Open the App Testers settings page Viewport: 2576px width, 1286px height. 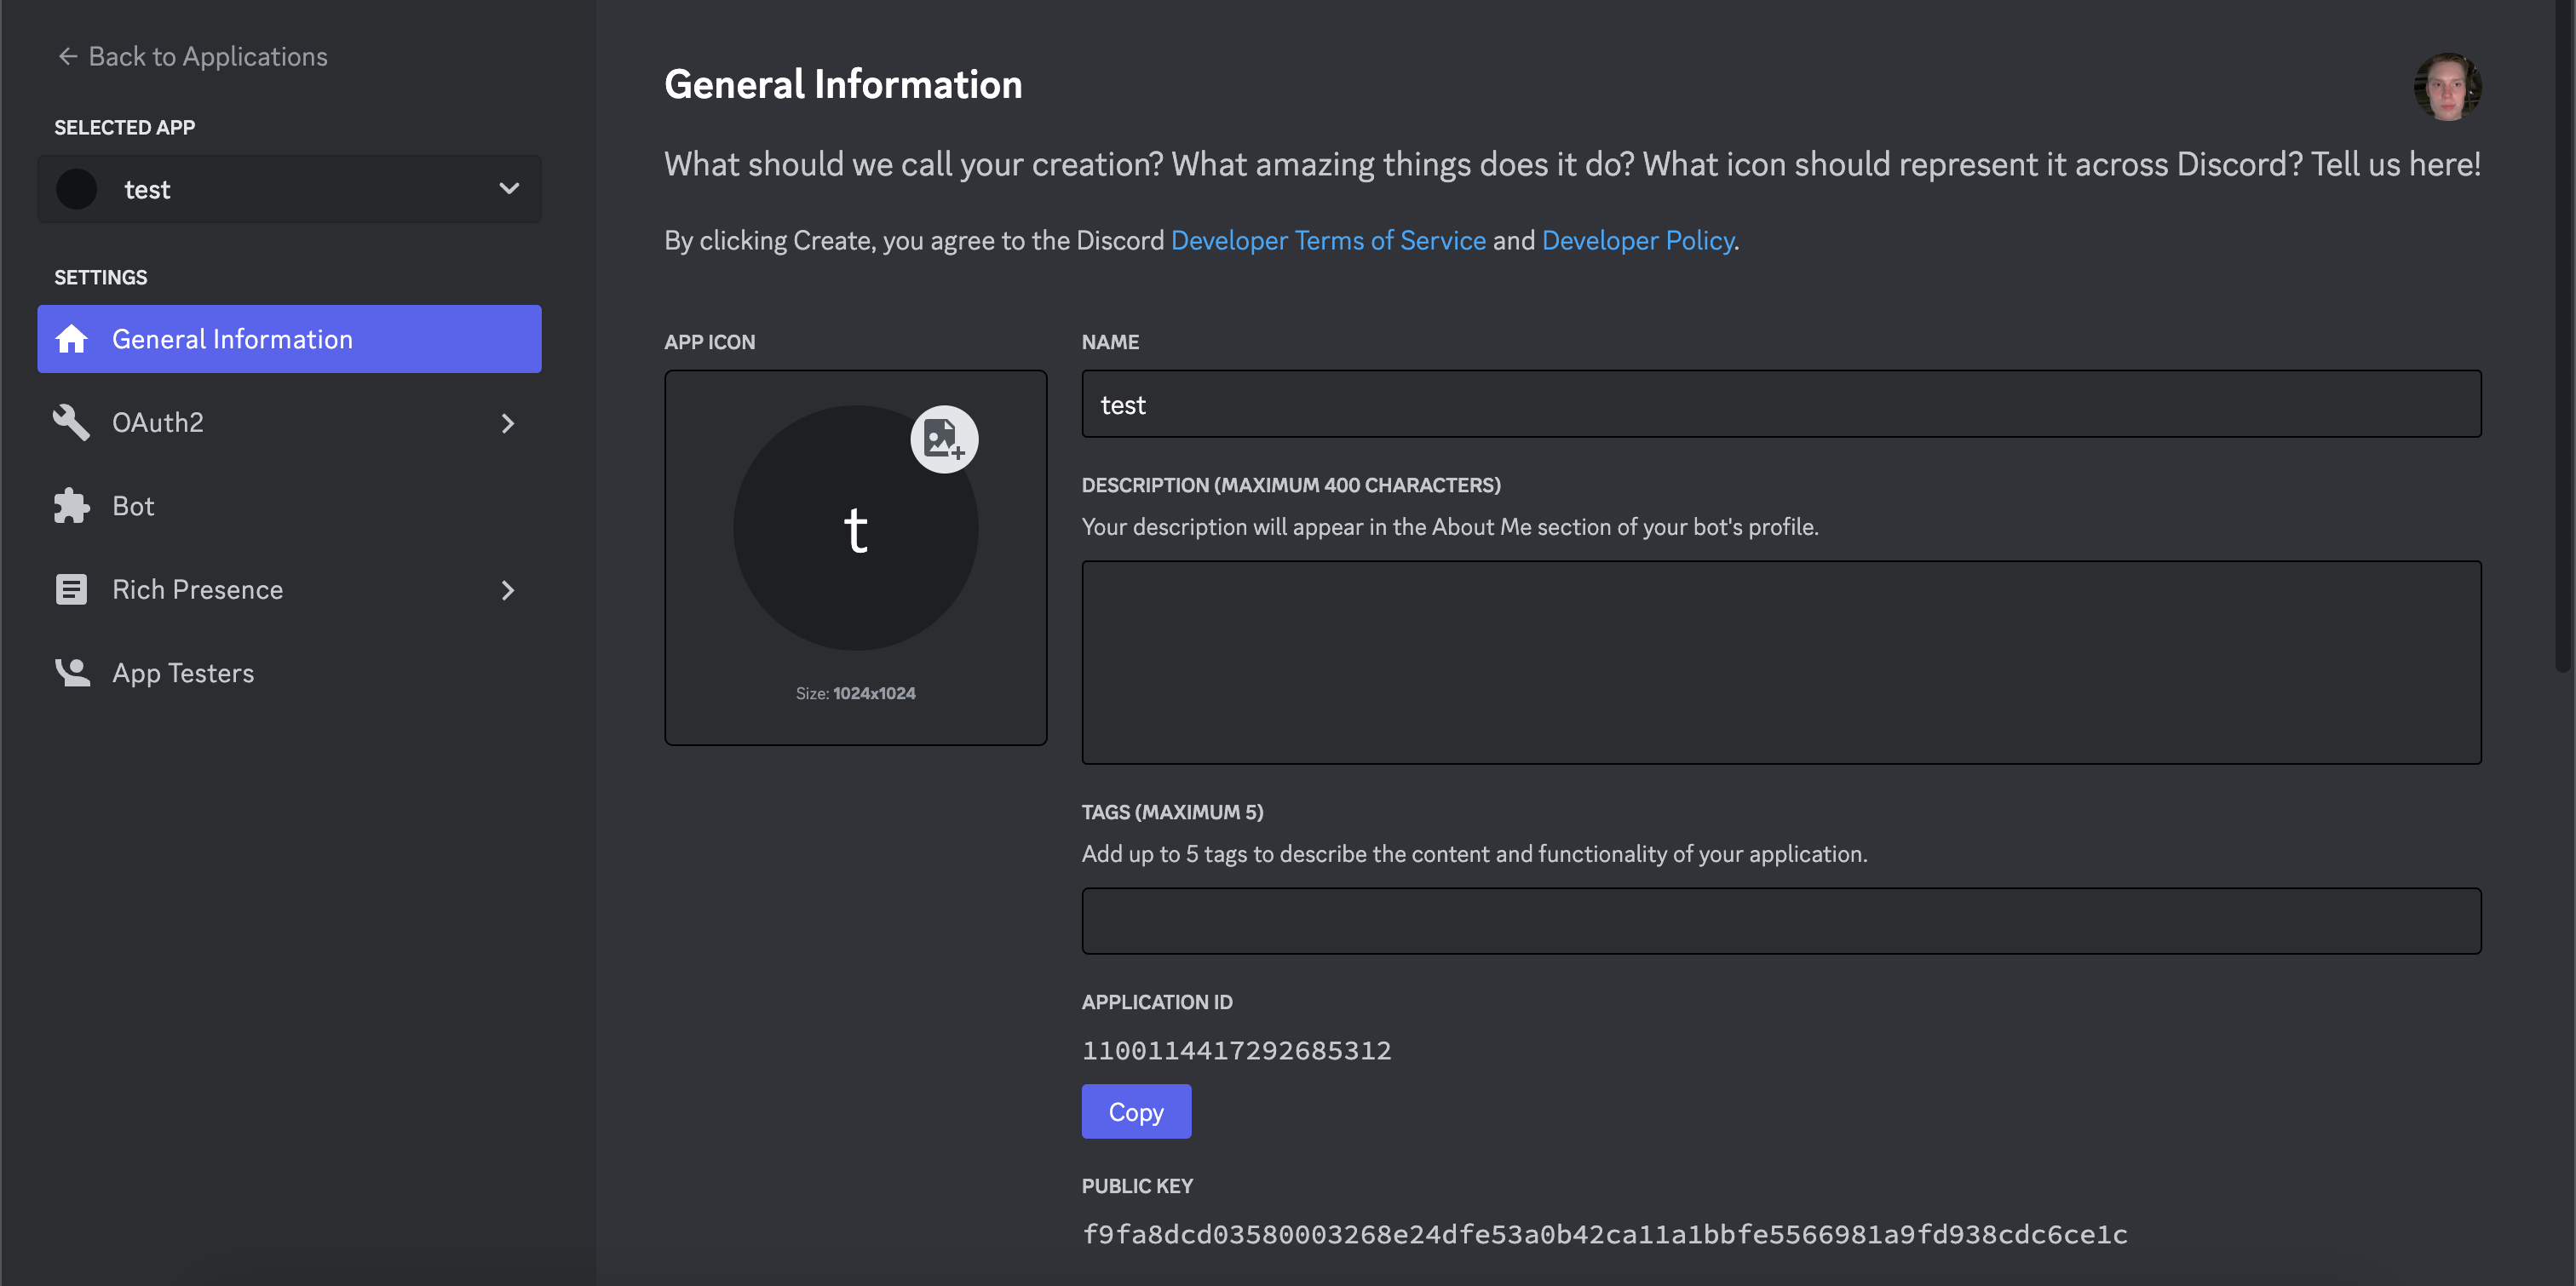click(289, 673)
